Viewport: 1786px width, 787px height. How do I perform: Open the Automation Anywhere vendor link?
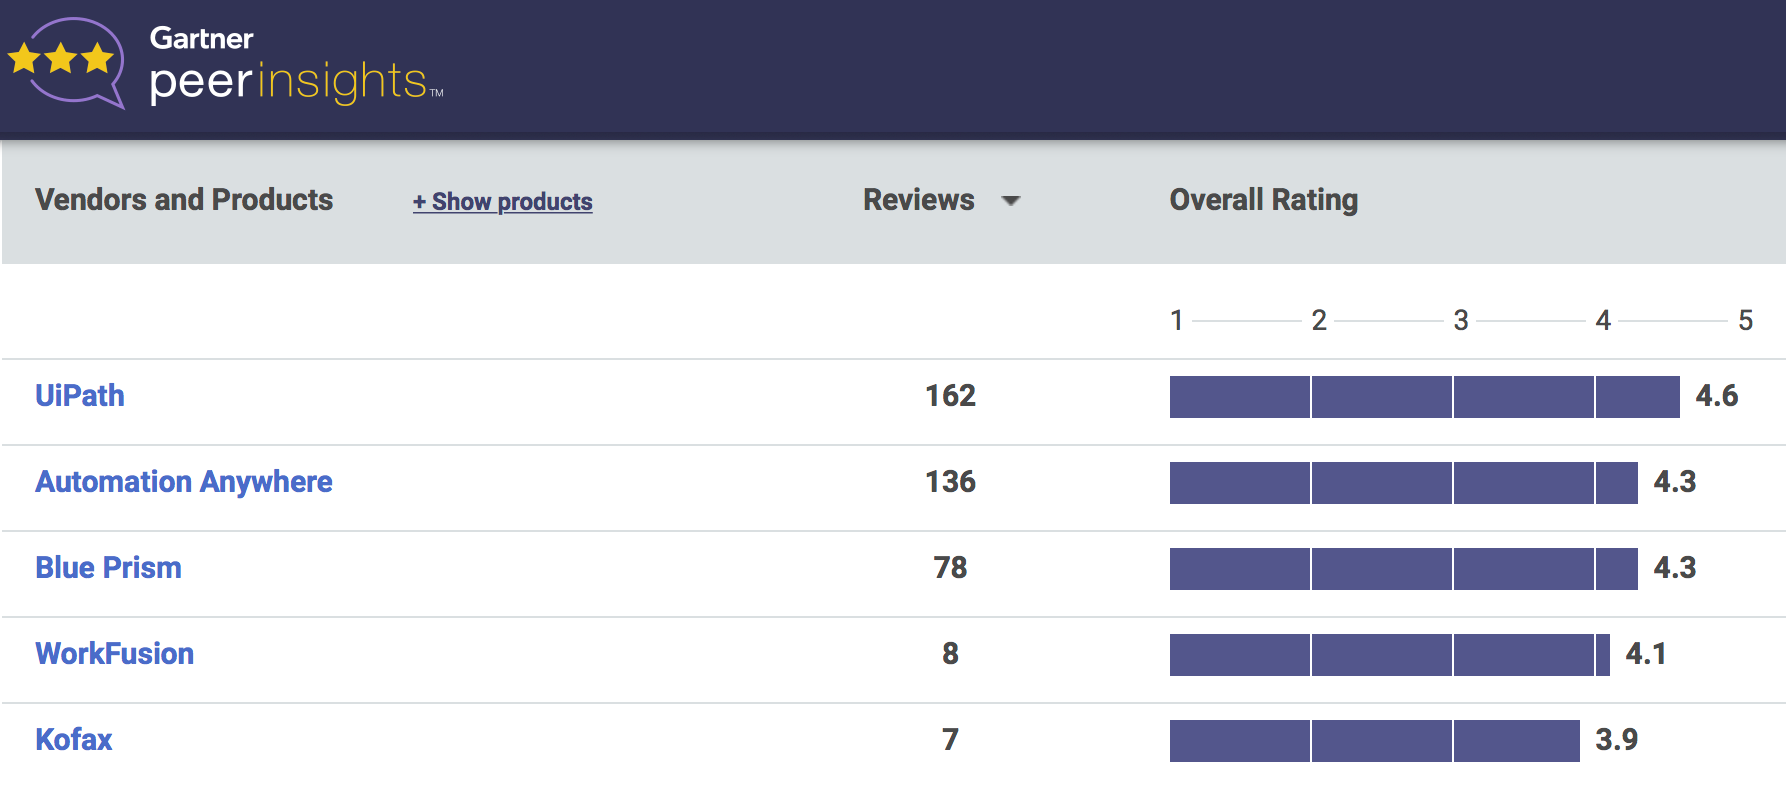(x=184, y=482)
